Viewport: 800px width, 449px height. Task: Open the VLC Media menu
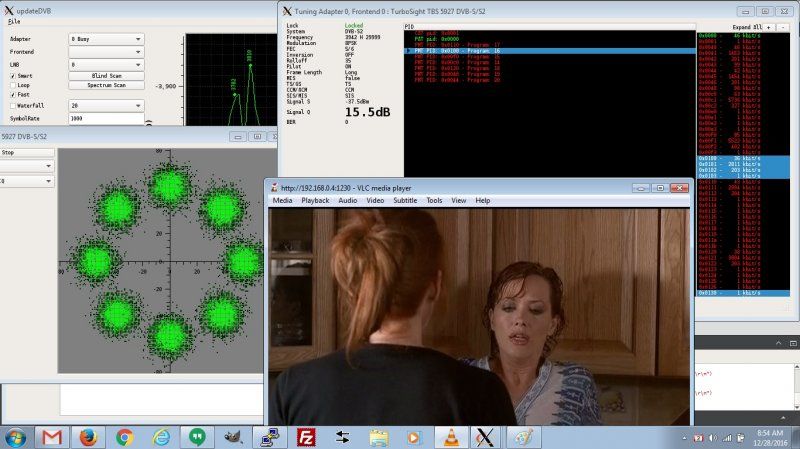(282, 201)
